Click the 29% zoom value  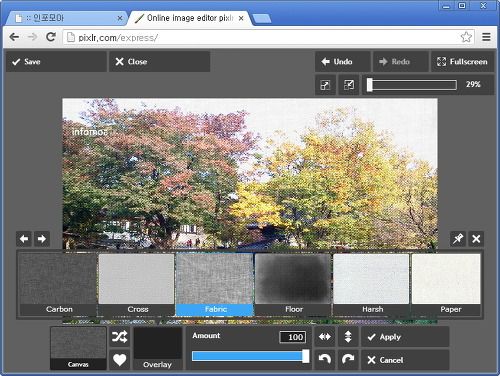coord(473,84)
